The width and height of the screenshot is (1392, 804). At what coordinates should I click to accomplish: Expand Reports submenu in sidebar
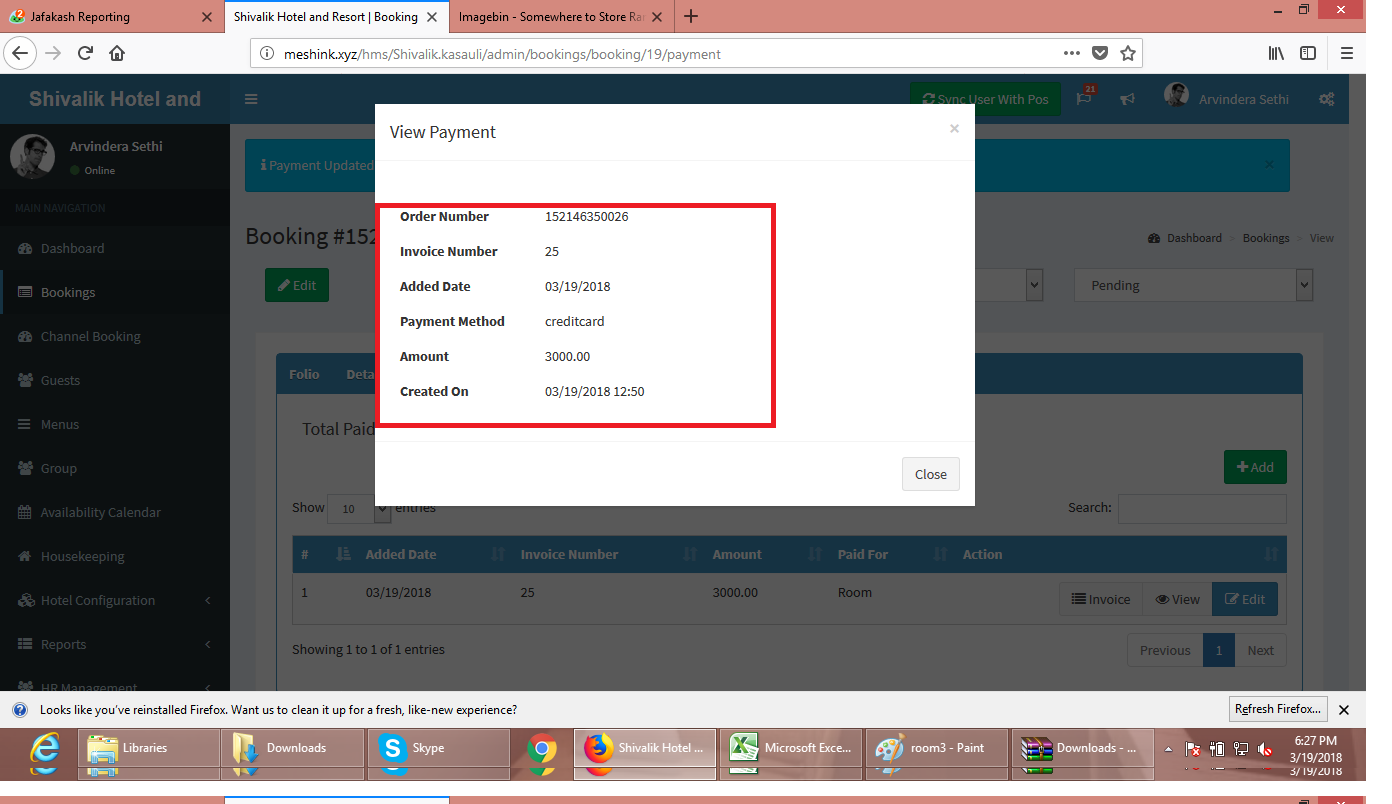coord(115,644)
